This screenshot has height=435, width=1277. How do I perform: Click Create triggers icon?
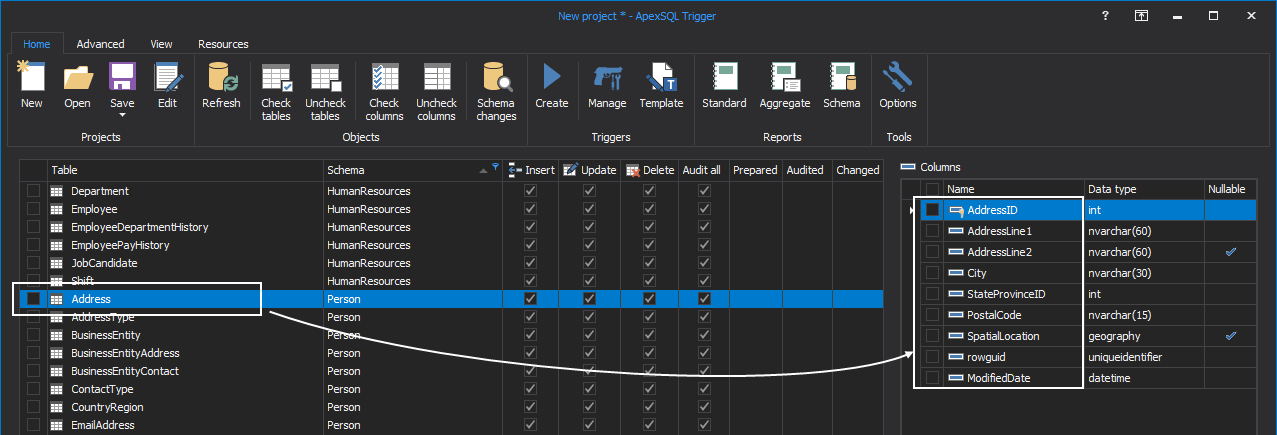(x=551, y=77)
